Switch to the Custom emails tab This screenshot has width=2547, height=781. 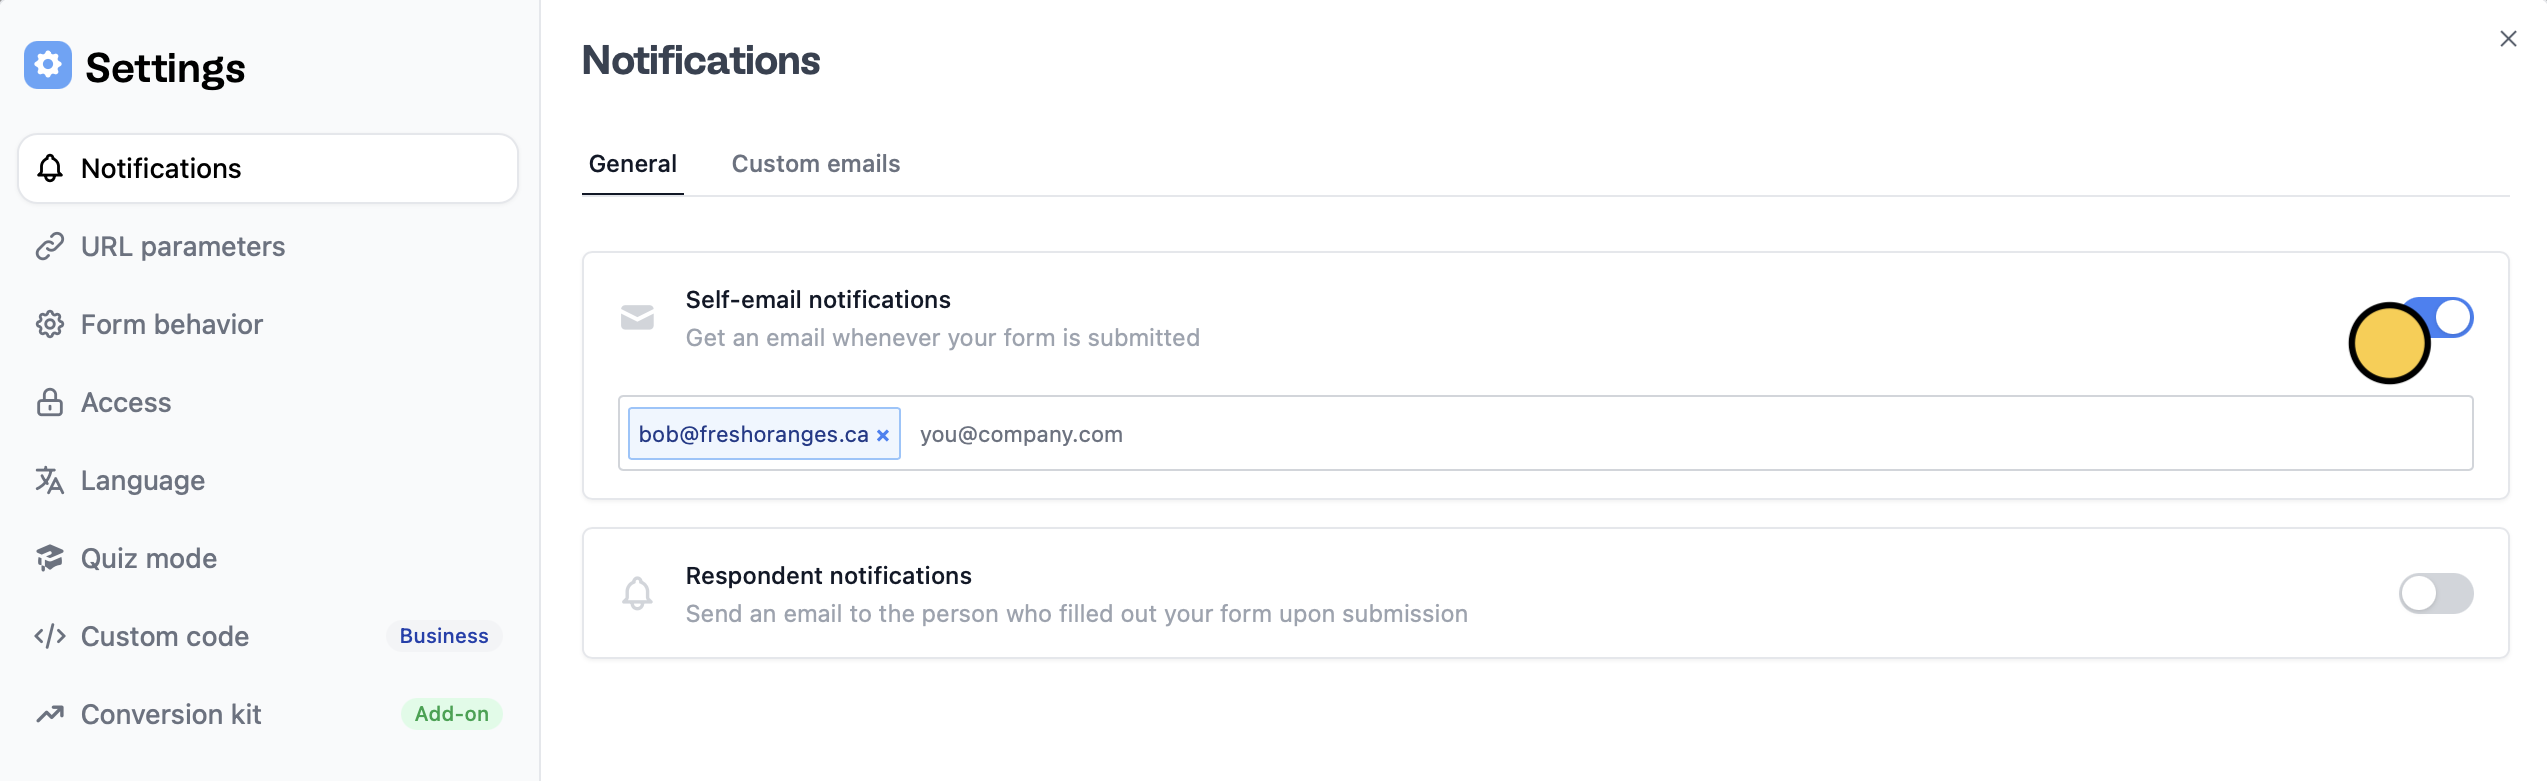pyautogui.click(x=815, y=164)
